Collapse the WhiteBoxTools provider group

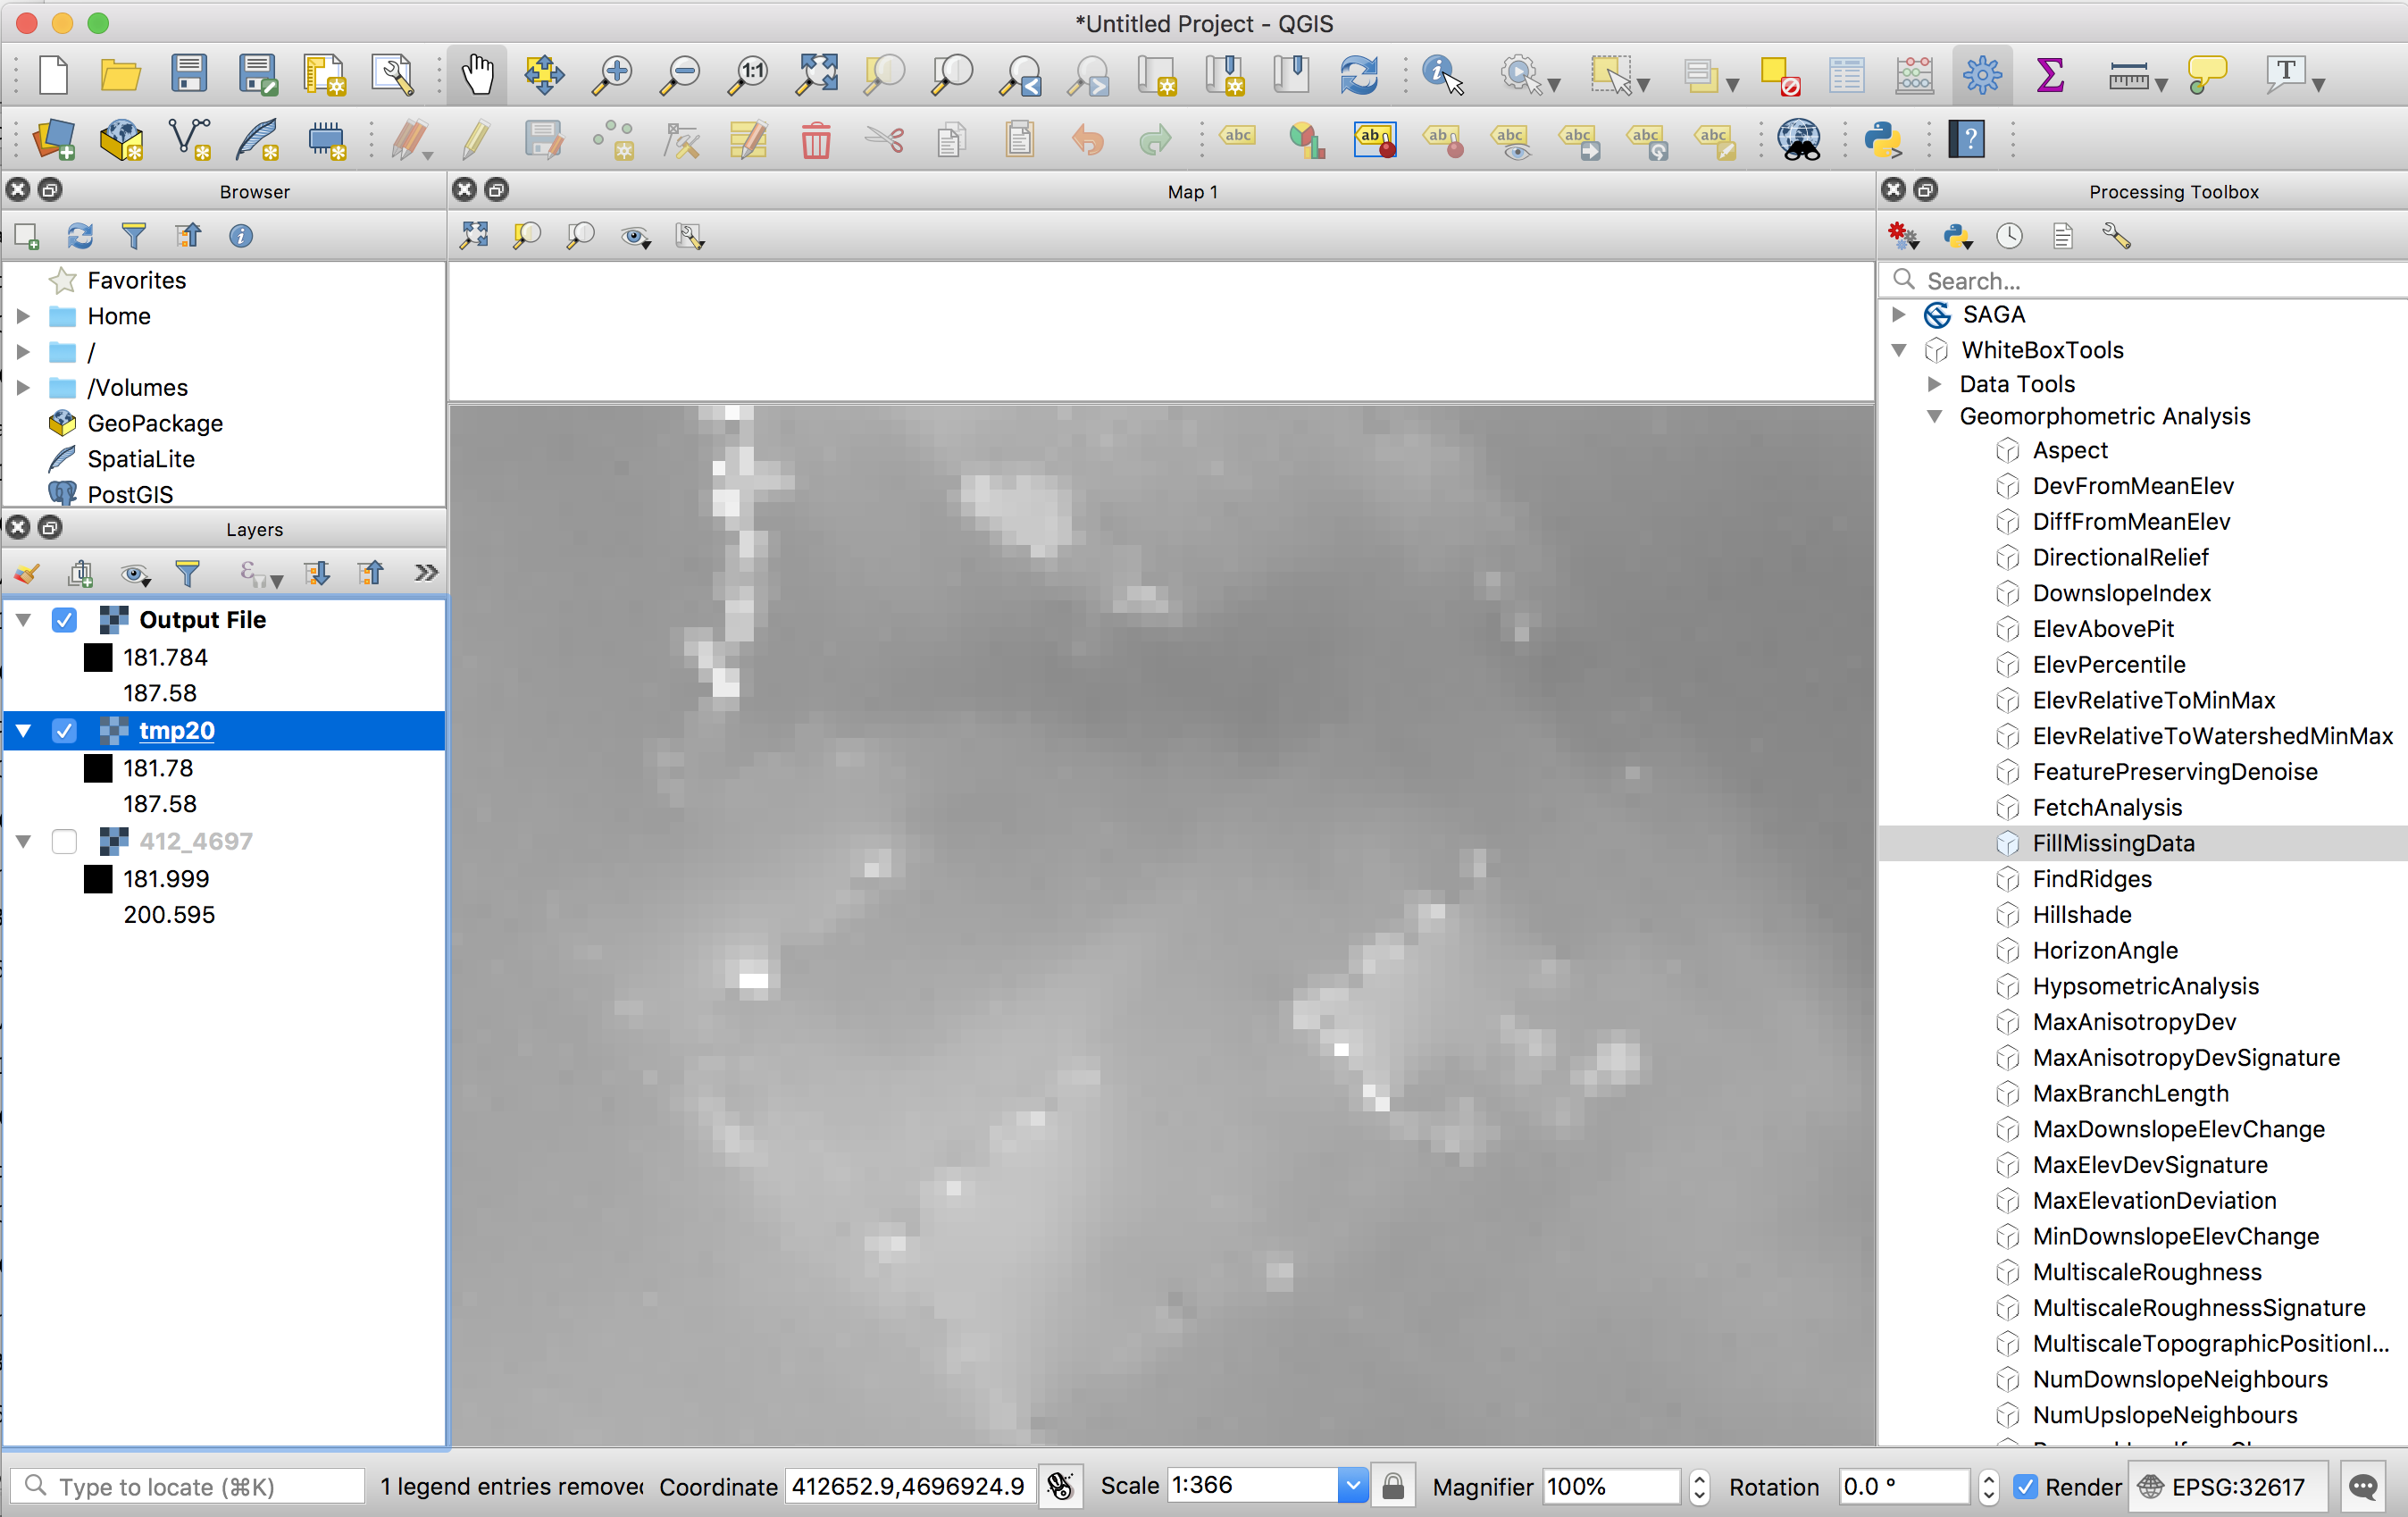1899,350
